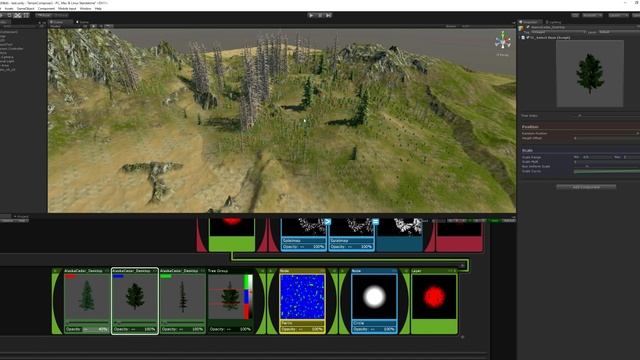Collapse the TC Select Item component foldout
This screenshot has height=360, width=640.
pyautogui.click(x=520, y=38)
